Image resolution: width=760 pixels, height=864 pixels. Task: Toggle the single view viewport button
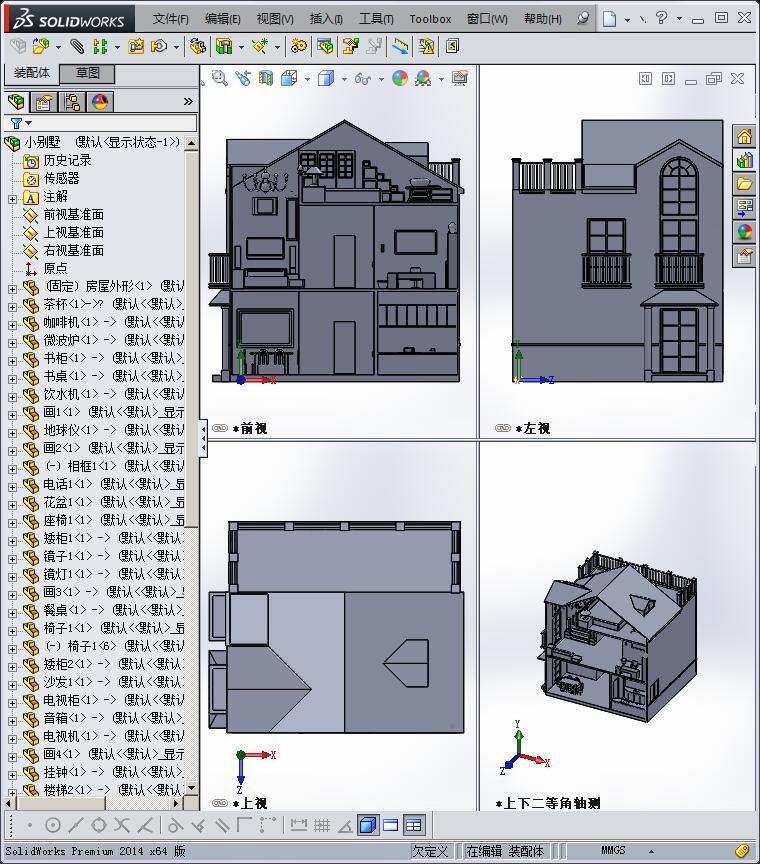tap(390, 825)
